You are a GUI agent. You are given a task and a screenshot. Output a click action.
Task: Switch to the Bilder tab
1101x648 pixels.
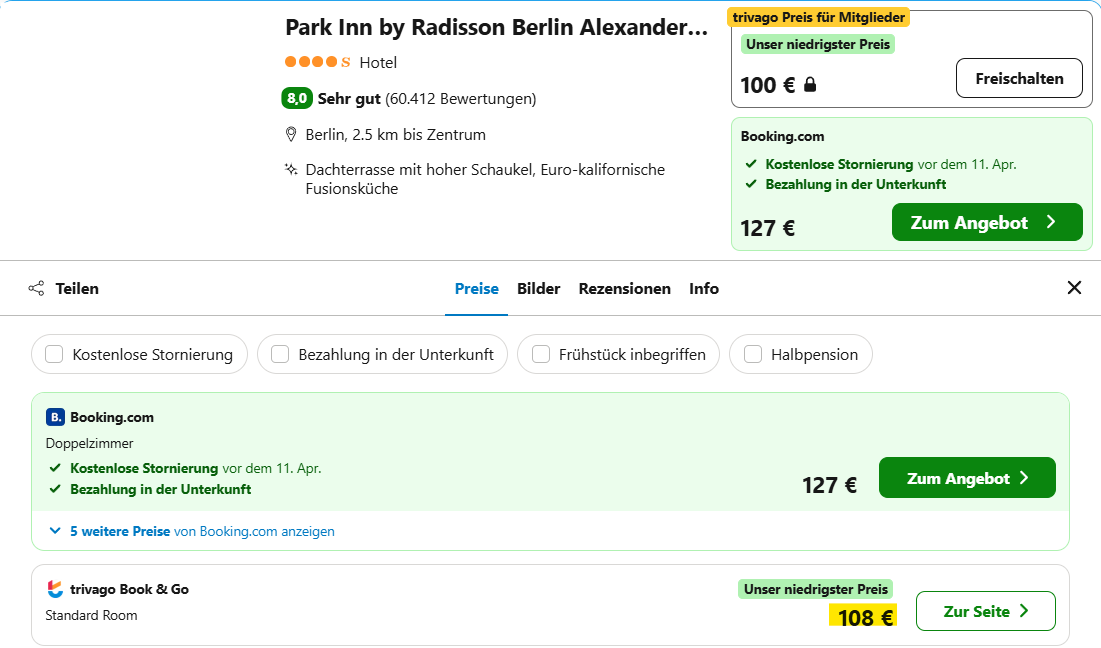tap(538, 288)
